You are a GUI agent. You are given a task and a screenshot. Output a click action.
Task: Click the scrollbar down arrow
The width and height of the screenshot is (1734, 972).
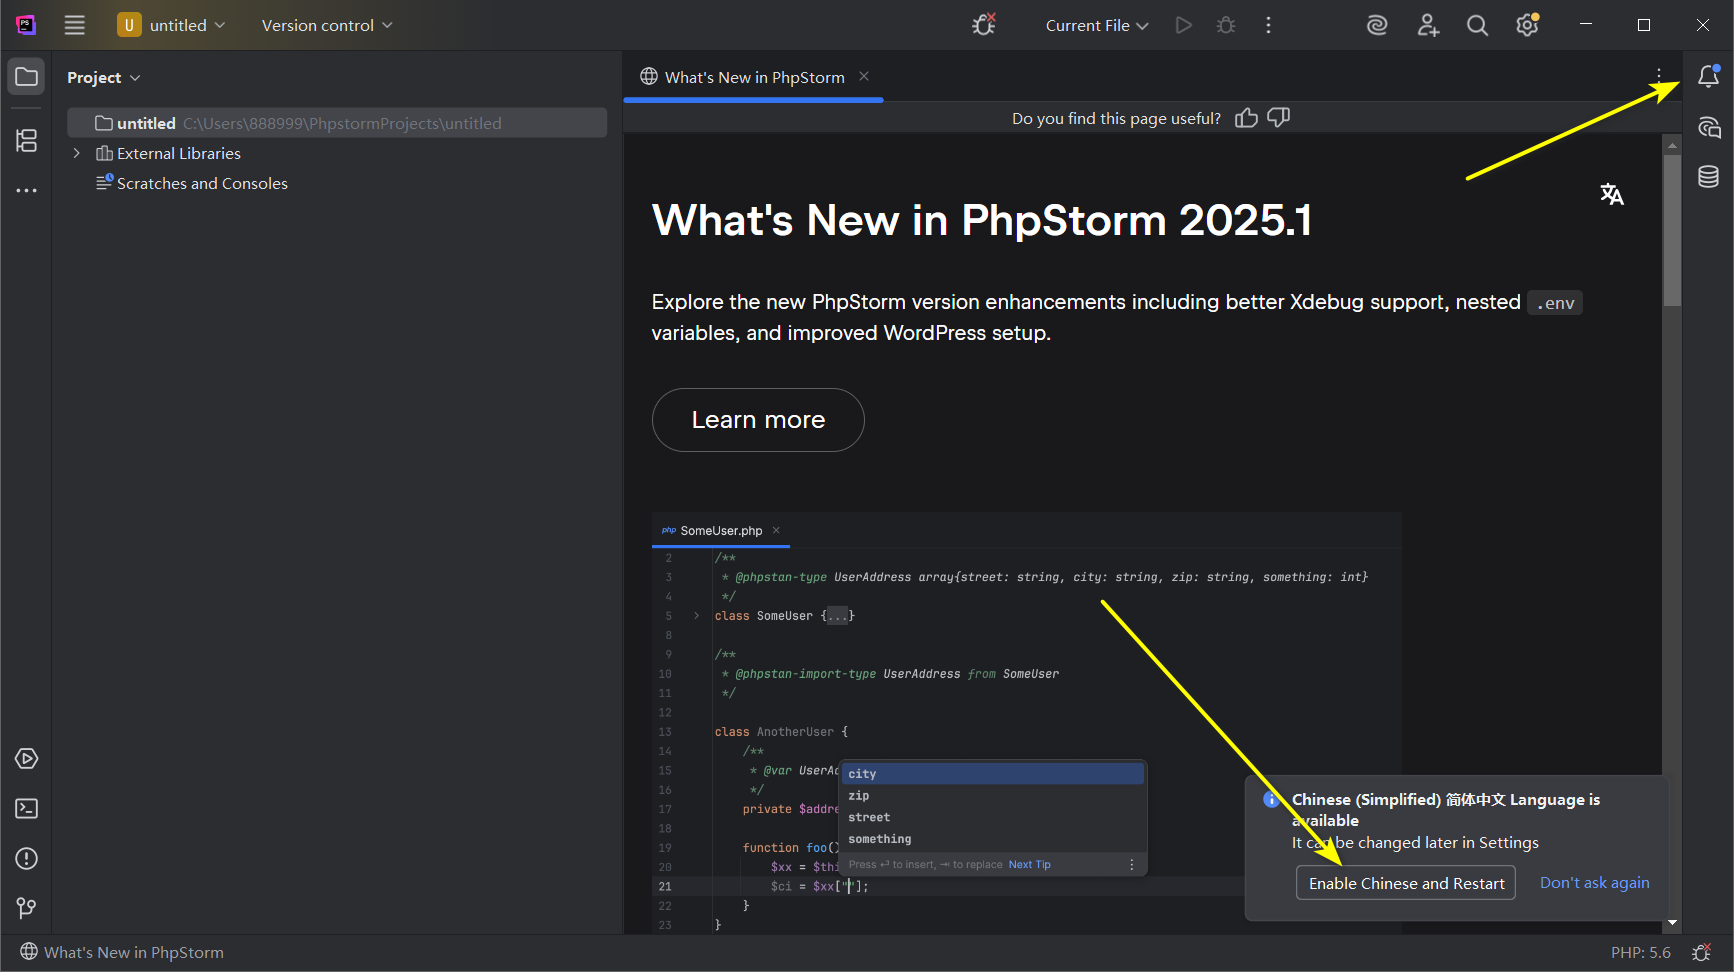point(1672,923)
